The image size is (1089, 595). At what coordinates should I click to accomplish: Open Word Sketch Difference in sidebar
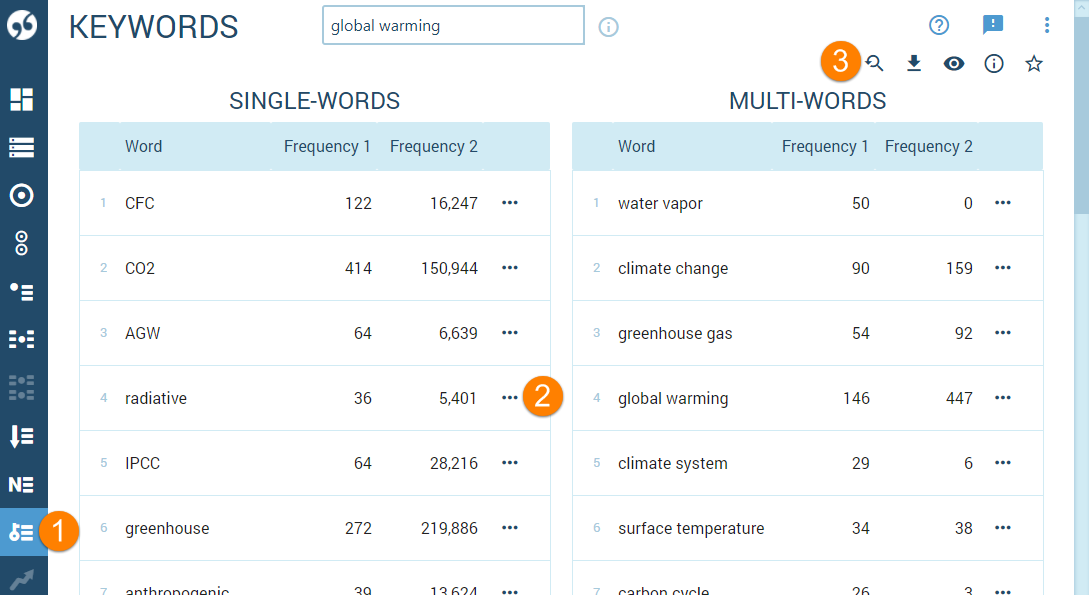coord(22,243)
